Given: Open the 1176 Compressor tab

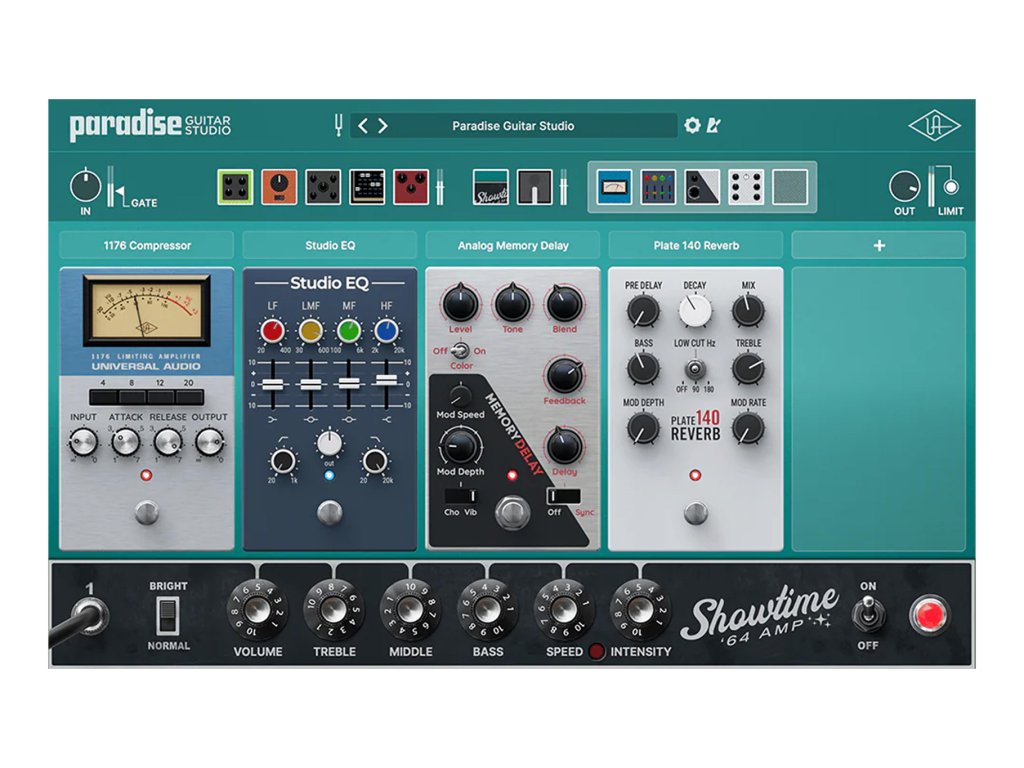Looking at the screenshot, I should 147,246.
